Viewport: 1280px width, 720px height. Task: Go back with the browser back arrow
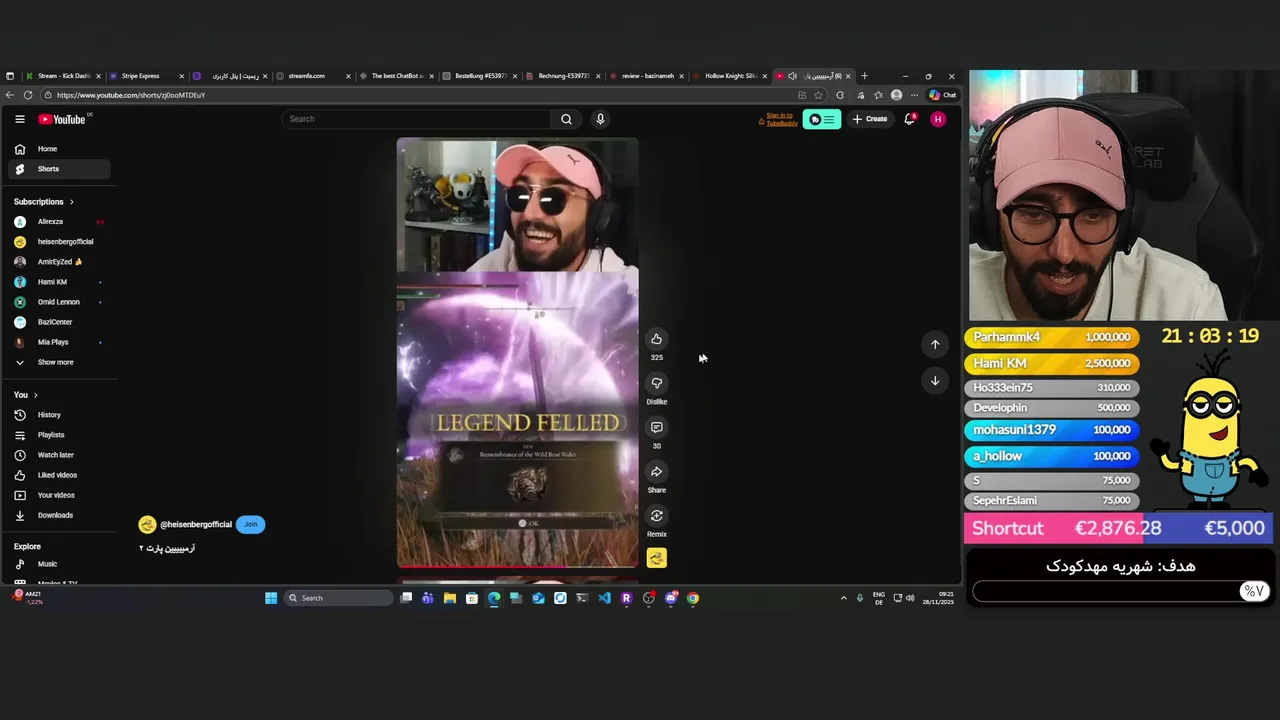pos(9,95)
